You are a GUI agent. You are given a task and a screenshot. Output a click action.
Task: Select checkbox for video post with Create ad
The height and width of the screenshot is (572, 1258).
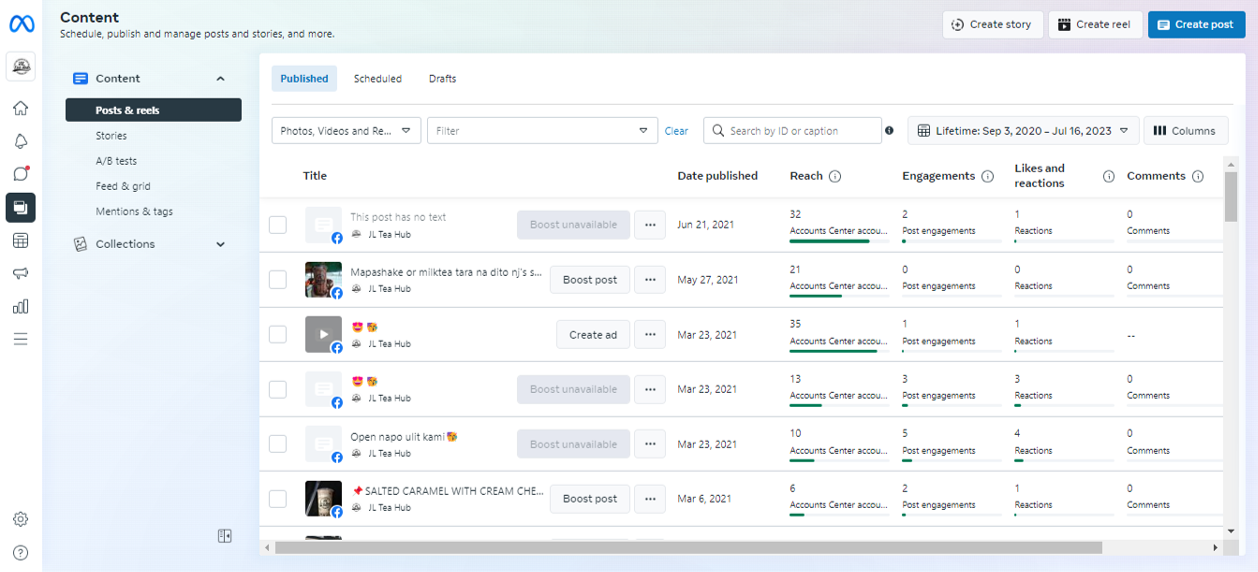(278, 335)
